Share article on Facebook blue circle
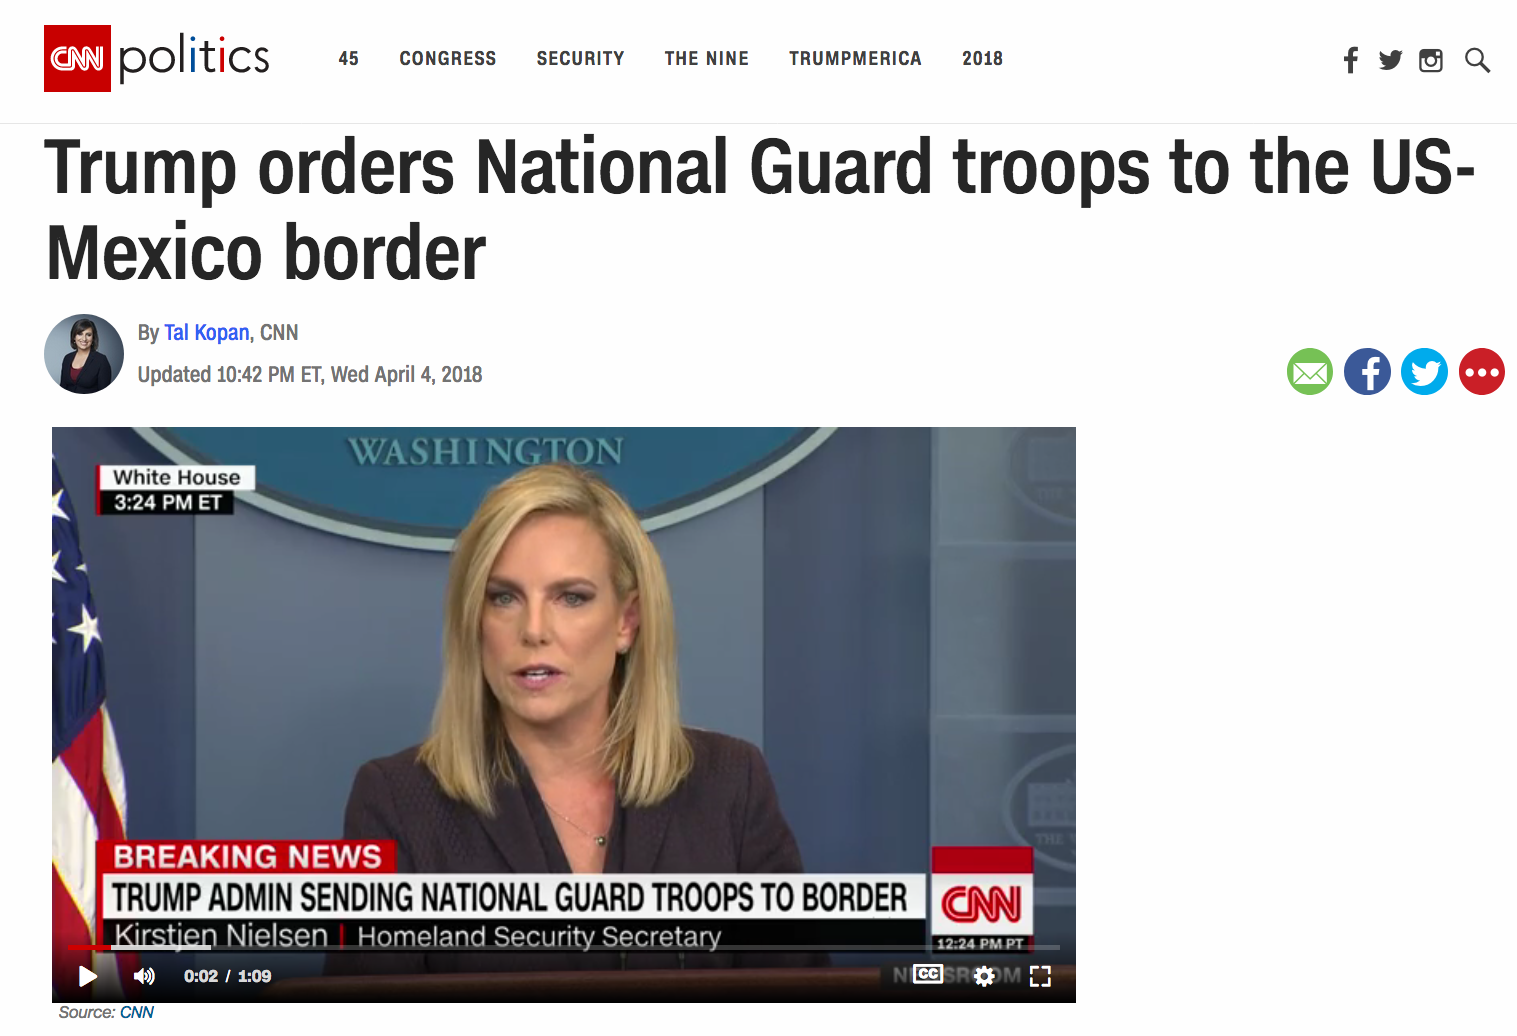1517x1036 pixels. click(1367, 372)
